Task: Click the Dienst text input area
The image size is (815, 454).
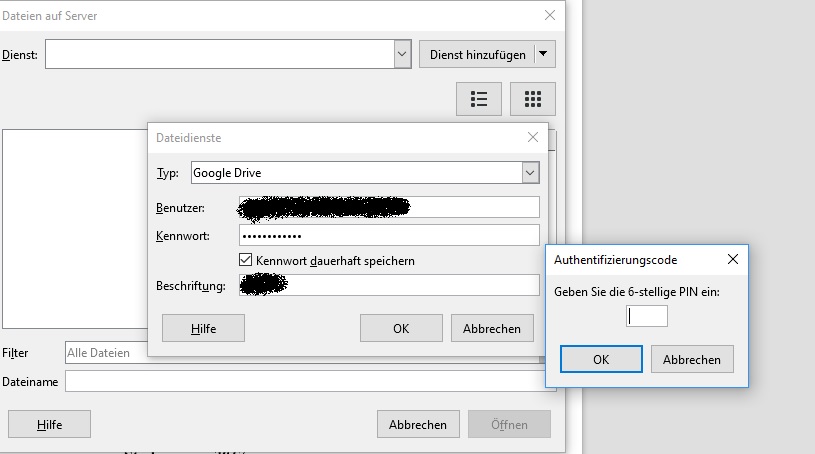Action: coord(219,54)
